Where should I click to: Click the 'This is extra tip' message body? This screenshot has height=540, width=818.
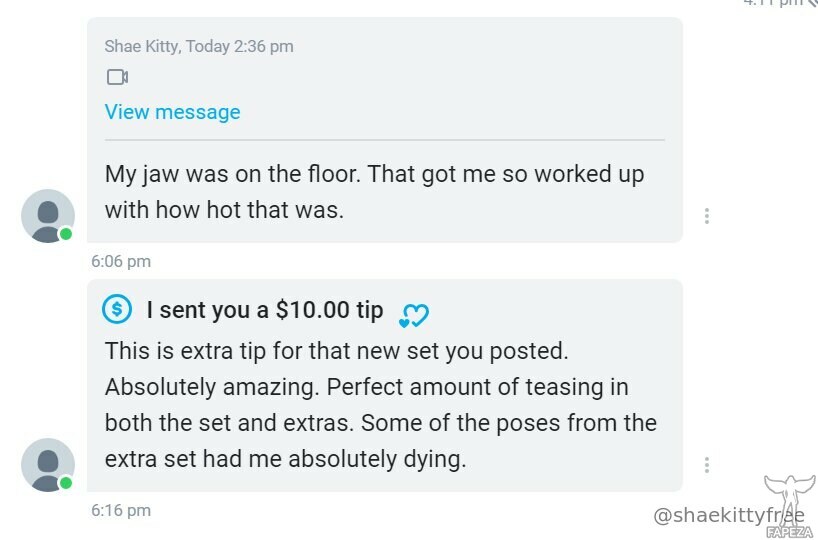click(380, 405)
